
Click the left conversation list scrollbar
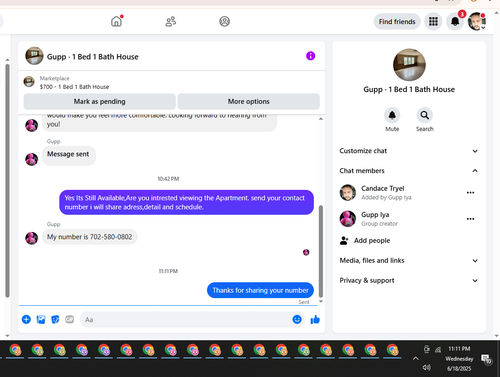(x=7, y=180)
